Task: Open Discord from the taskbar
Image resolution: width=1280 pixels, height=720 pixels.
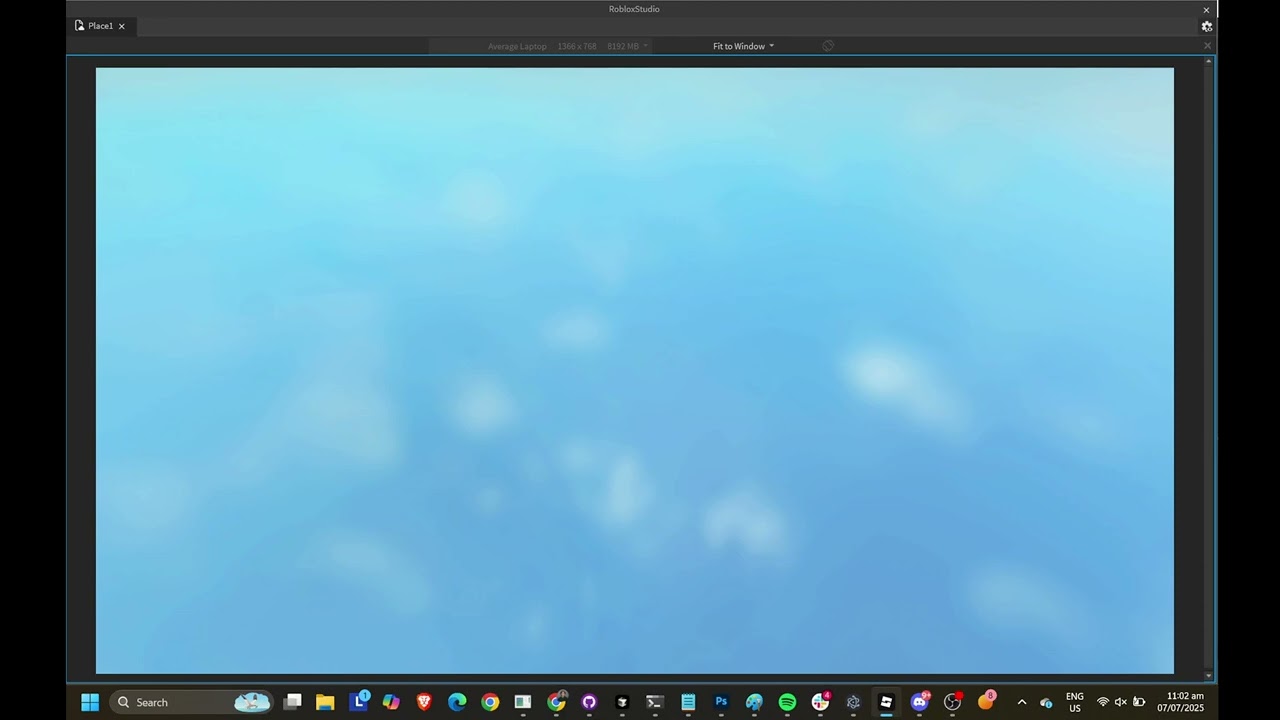Action: tap(919, 702)
